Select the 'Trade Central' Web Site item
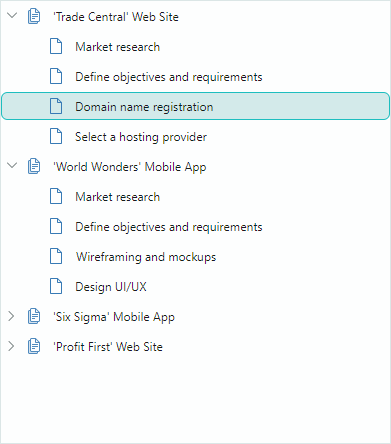This screenshot has height=444, width=391. point(116,17)
